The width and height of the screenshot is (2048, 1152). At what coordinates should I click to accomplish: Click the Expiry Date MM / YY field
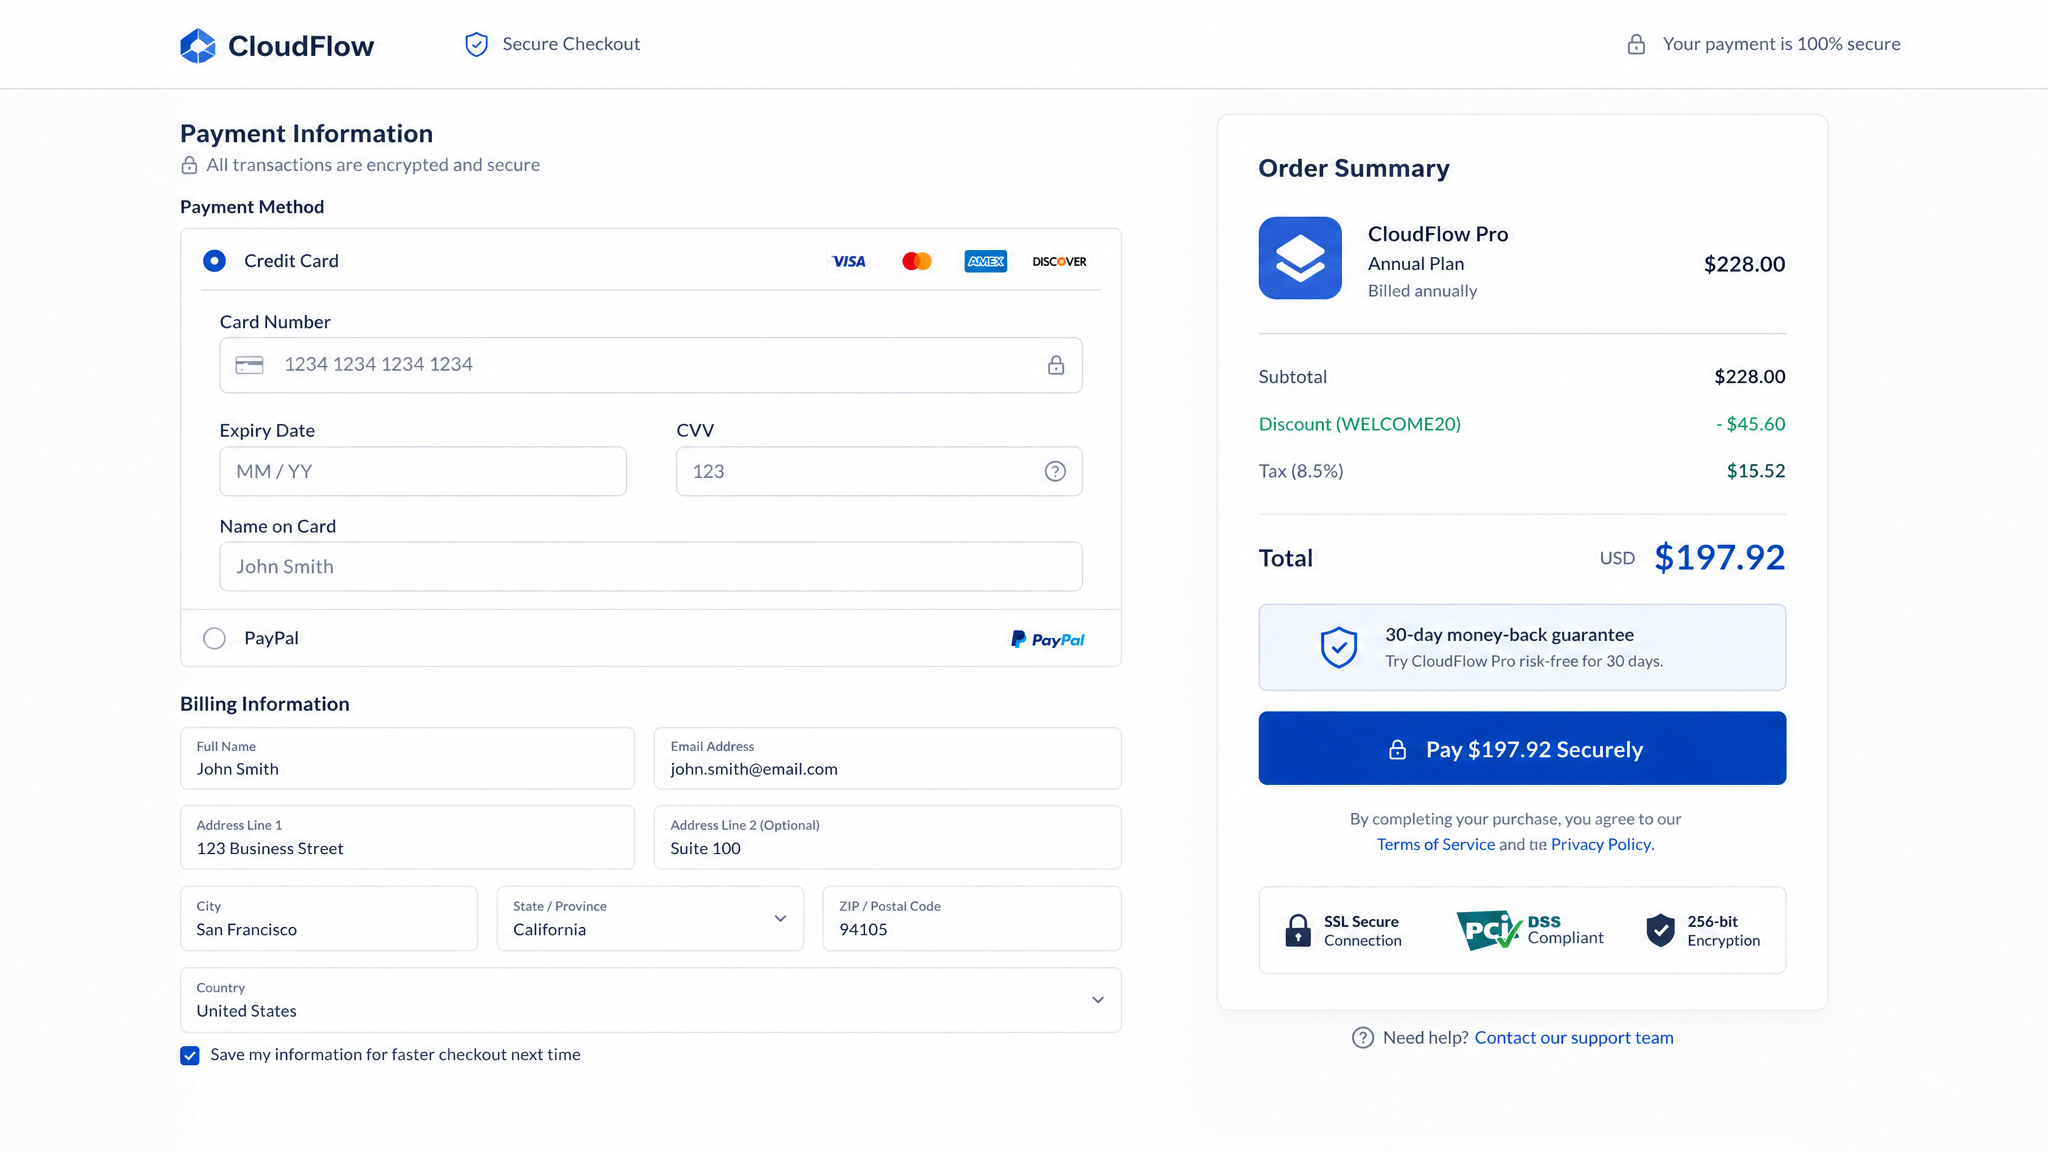pyautogui.click(x=423, y=471)
